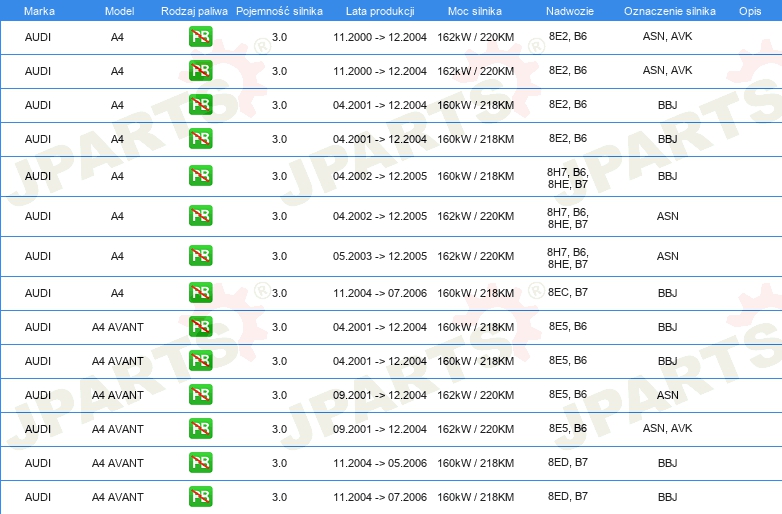Select the '8EC, B7' body cell
This screenshot has width=782, height=514.
(568, 292)
